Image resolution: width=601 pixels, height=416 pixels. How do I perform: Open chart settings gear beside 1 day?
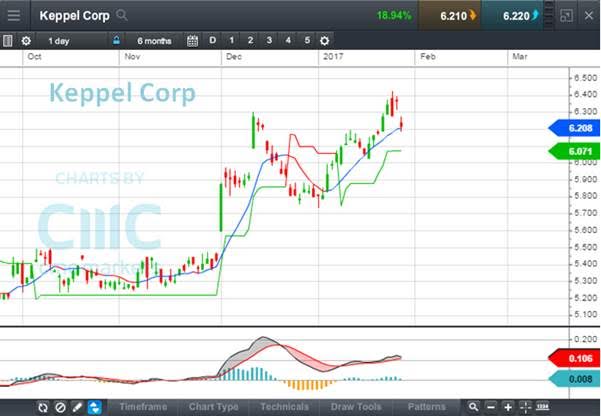pyautogui.click(x=26, y=41)
